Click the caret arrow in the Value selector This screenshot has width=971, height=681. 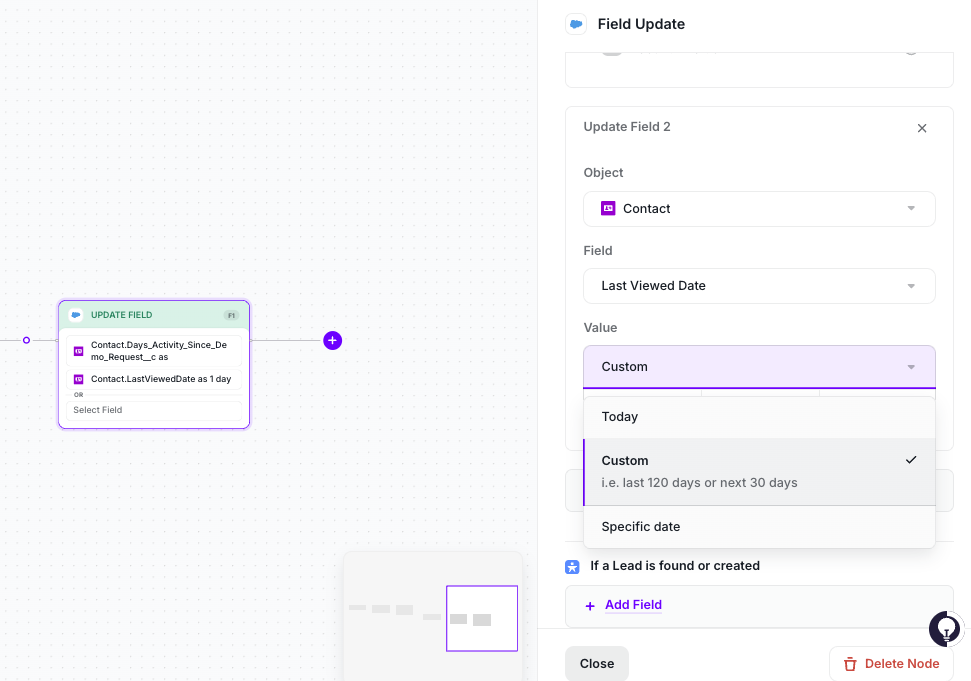tap(911, 367)
